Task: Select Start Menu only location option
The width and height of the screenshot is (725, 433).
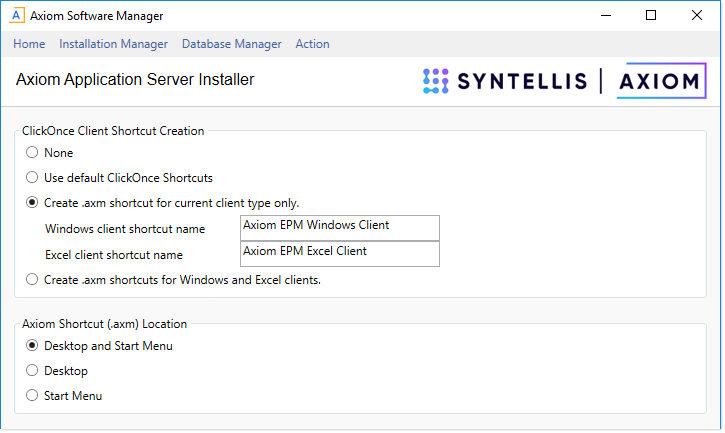Action: (32, 396)
